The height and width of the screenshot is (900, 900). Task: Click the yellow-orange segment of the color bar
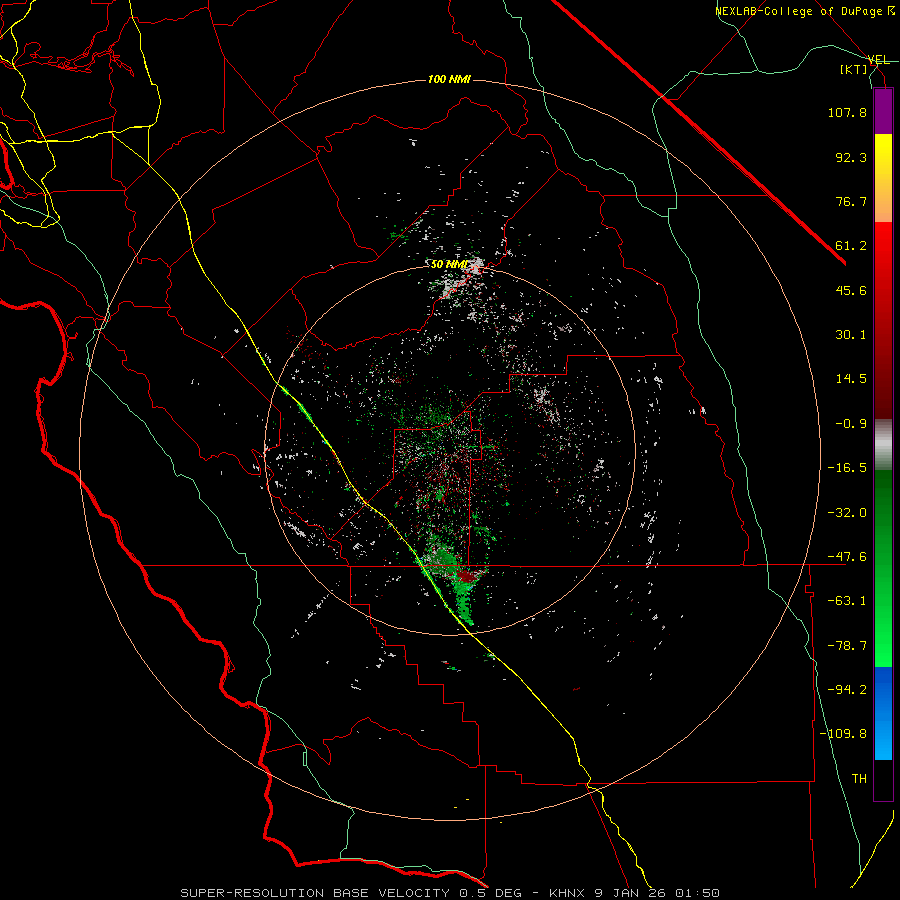tap(883, 178)
